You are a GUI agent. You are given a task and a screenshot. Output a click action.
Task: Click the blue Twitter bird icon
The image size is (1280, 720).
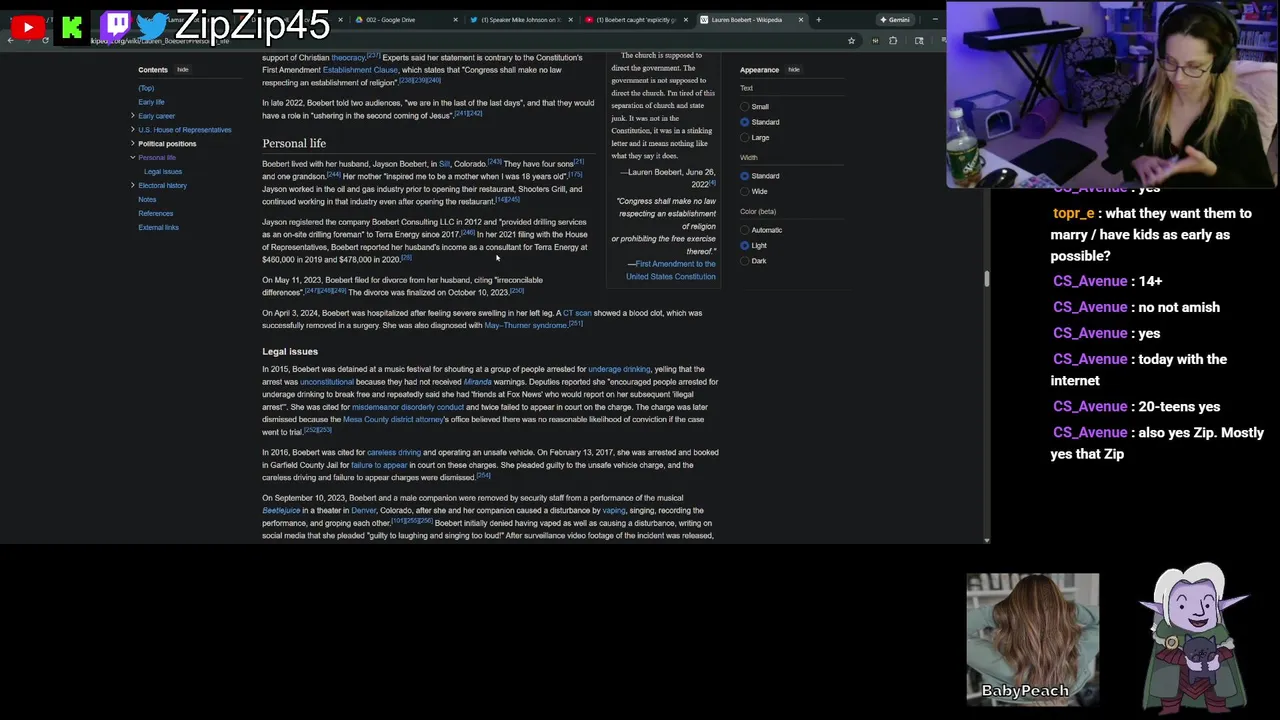154,25
